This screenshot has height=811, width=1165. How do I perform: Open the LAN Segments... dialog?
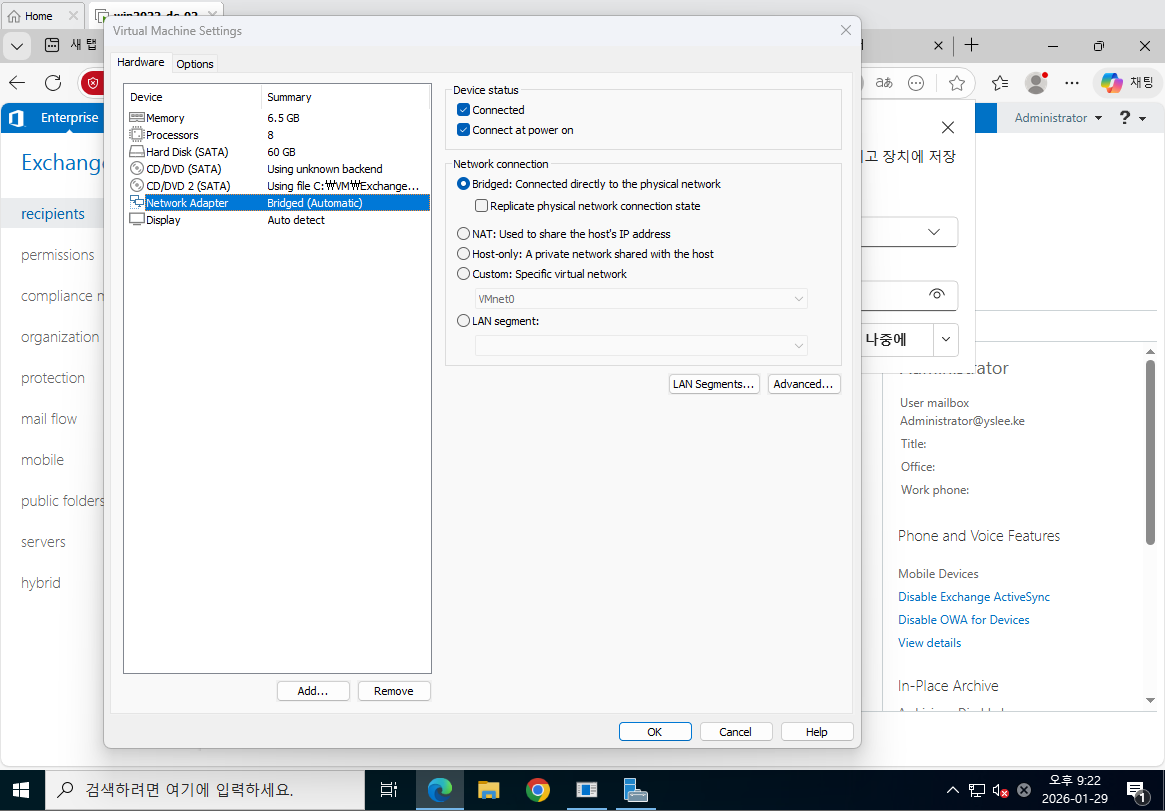[x=714, y=384]
